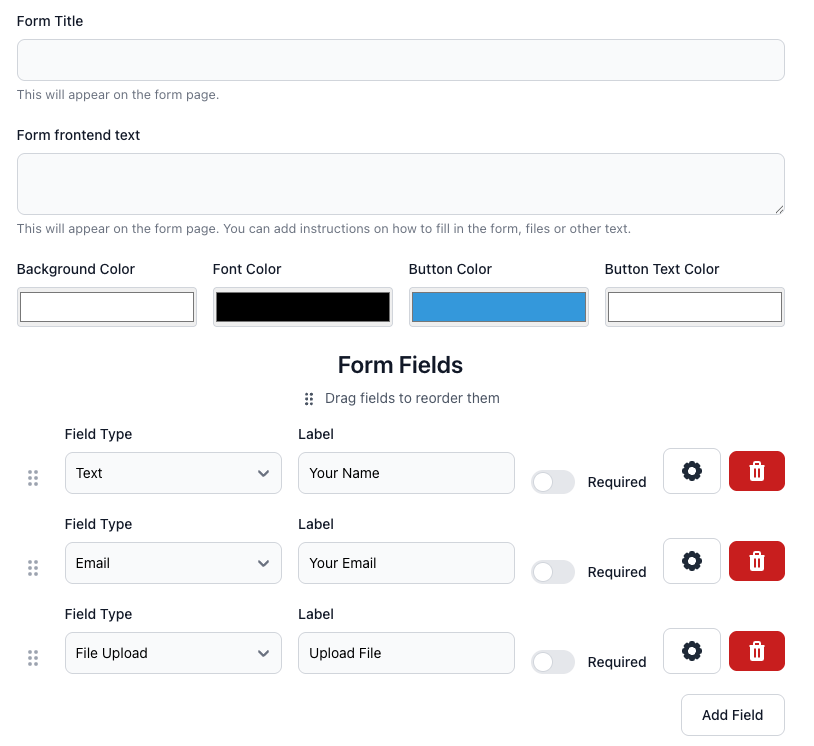The height and width of the screenshot is (746, 814).
Task: Focus the Form Title input
Action: [x=401, y=60]
